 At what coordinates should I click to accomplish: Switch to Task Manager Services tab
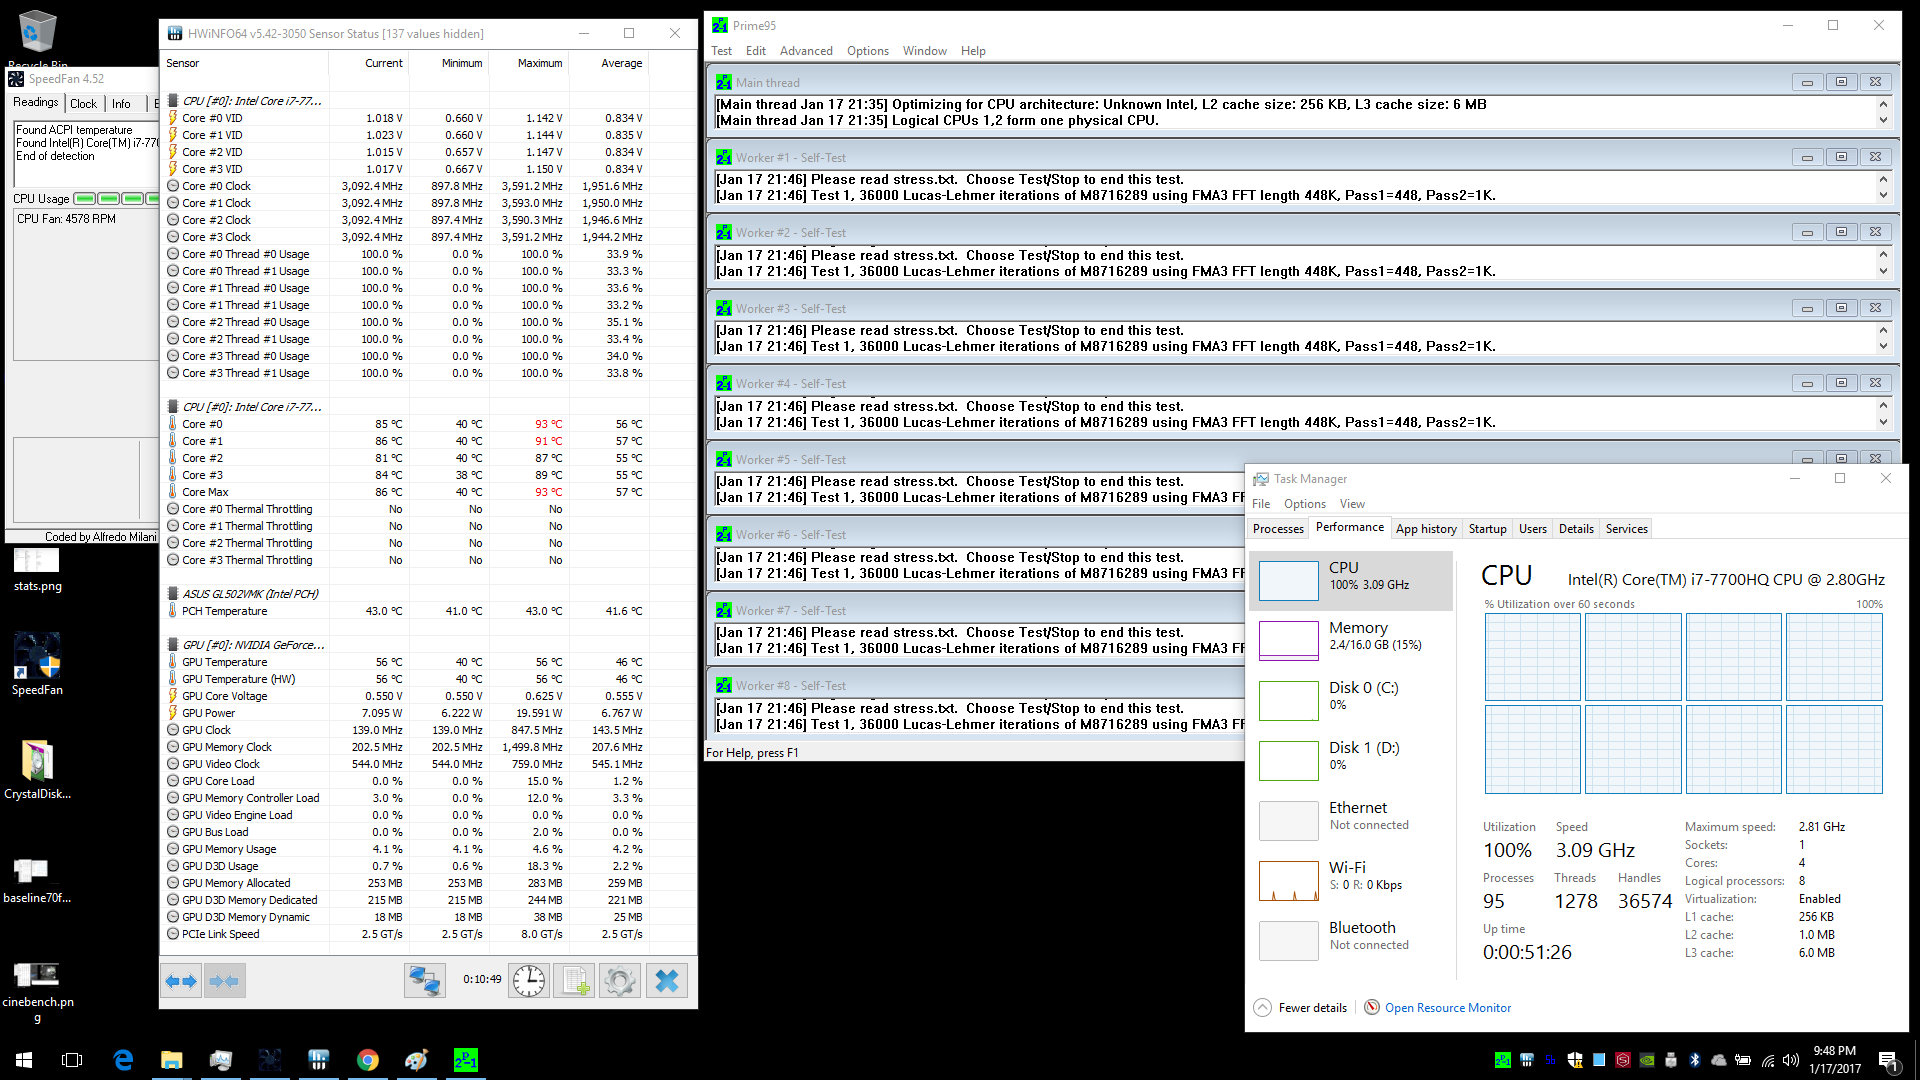pyautogui.click(x=1627, y=529)
